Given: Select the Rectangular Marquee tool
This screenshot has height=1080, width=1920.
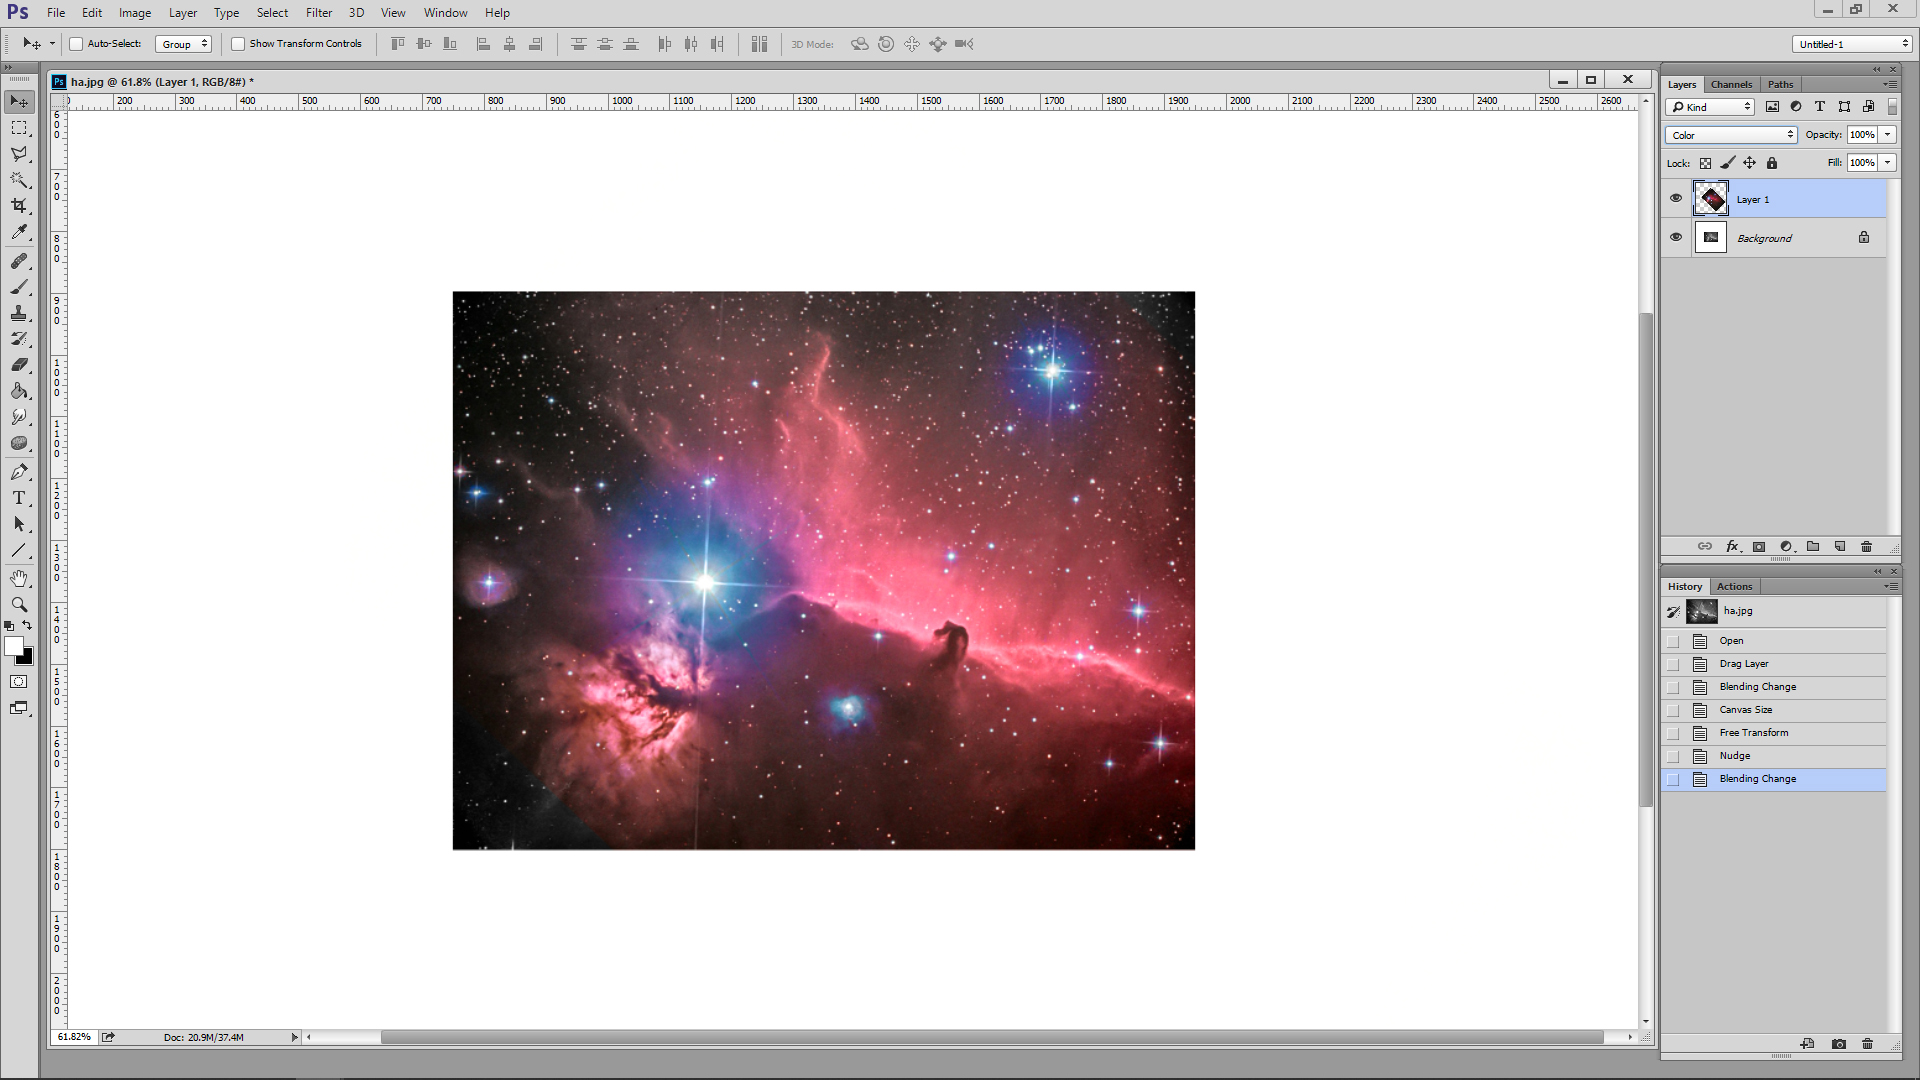Looking at the screenshot, I should 19,128.
